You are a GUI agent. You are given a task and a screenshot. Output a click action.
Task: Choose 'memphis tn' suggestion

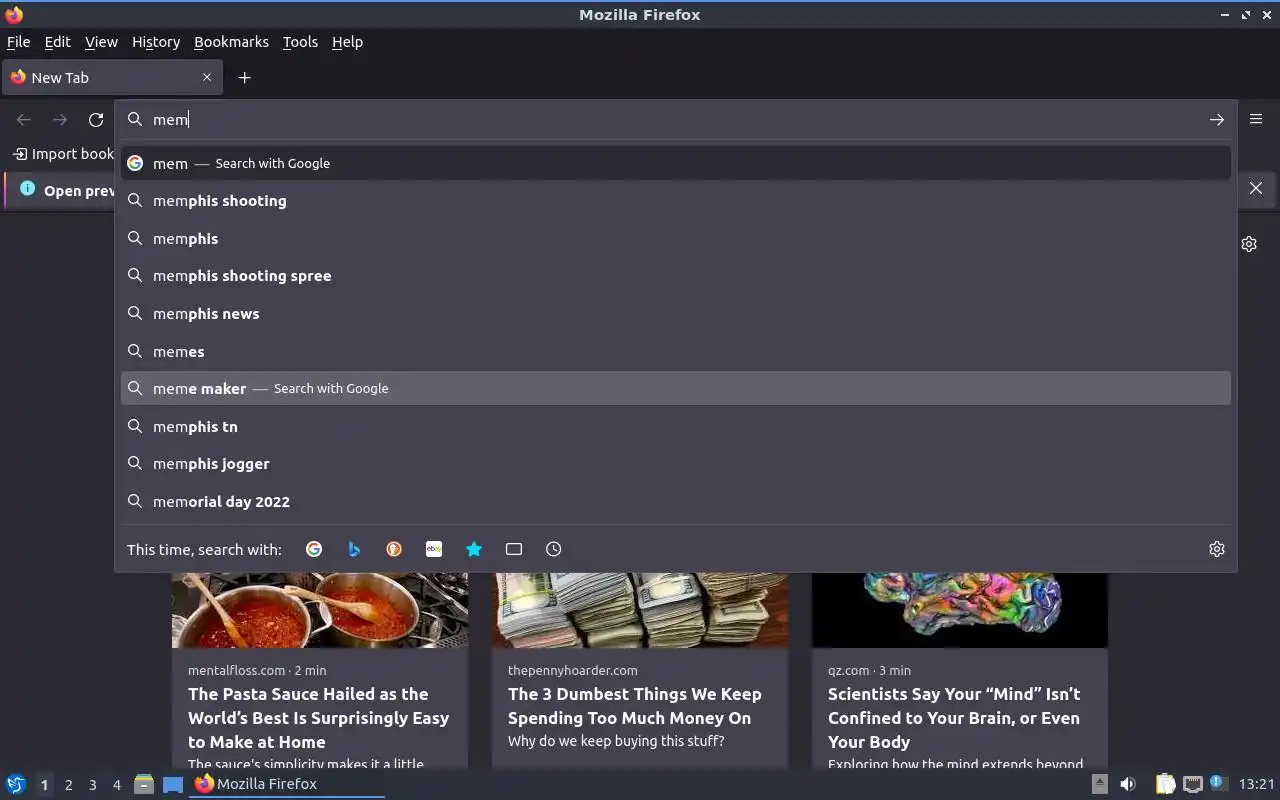tap(676, 427)
